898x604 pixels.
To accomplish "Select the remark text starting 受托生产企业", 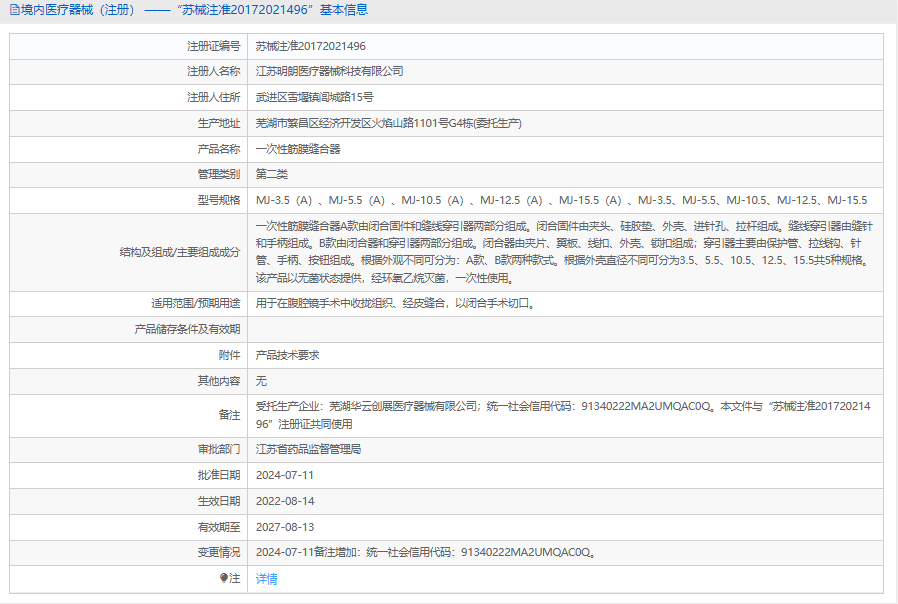I will click(x=563, y=415).
